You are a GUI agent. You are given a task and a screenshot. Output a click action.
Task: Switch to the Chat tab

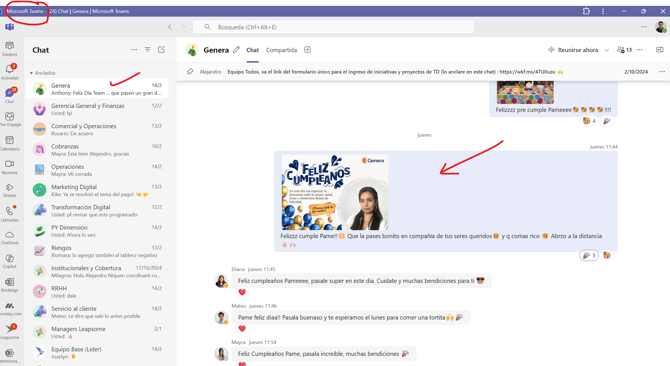pos(253,50)
